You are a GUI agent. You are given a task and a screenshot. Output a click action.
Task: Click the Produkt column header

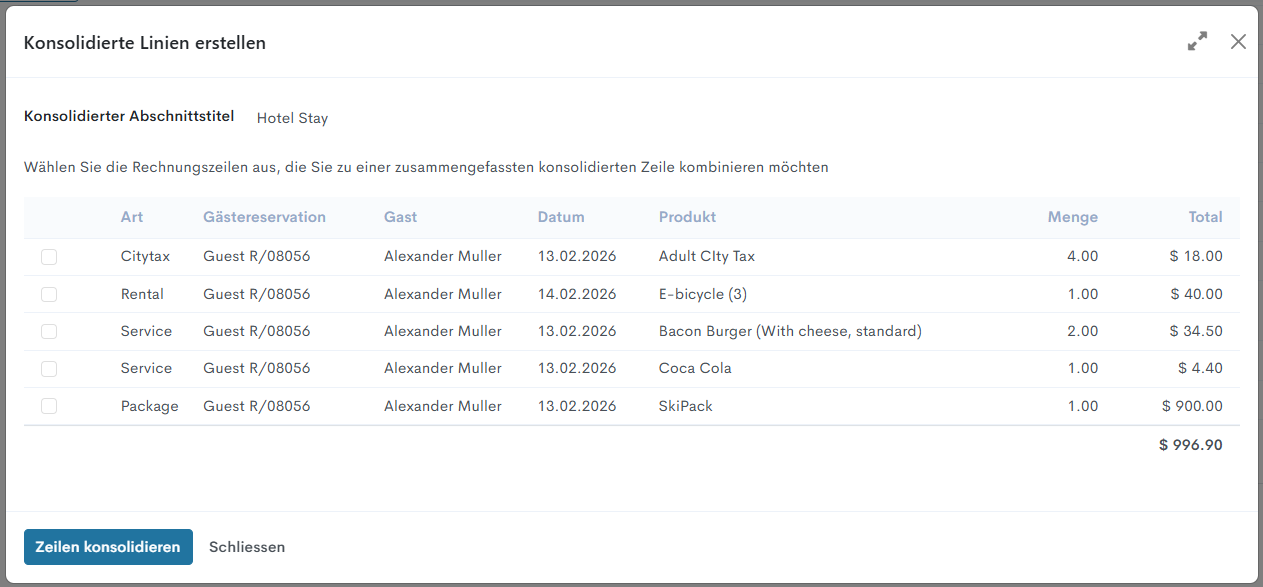click(x=687, y=217)
